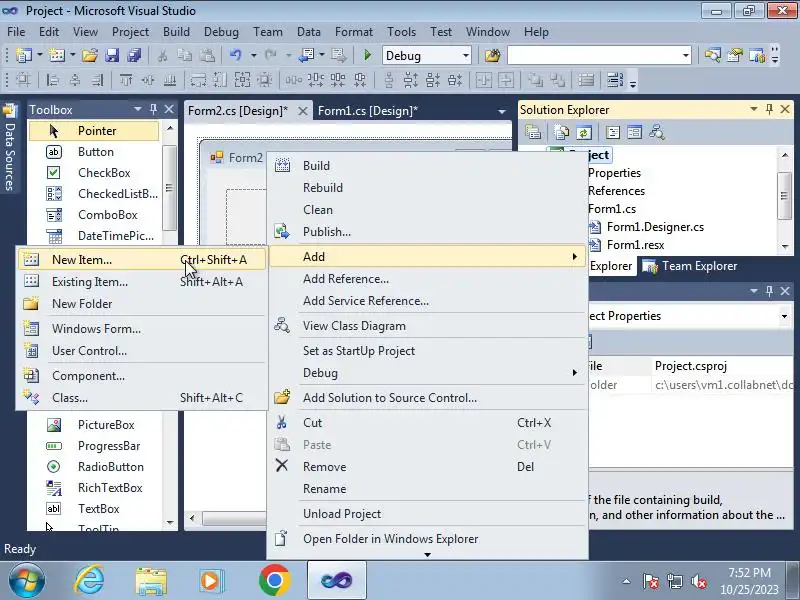Viewport: 800px width, 600px height.
Task: Click the Find text input field in toolbar
Action: [x=593, y=55]
